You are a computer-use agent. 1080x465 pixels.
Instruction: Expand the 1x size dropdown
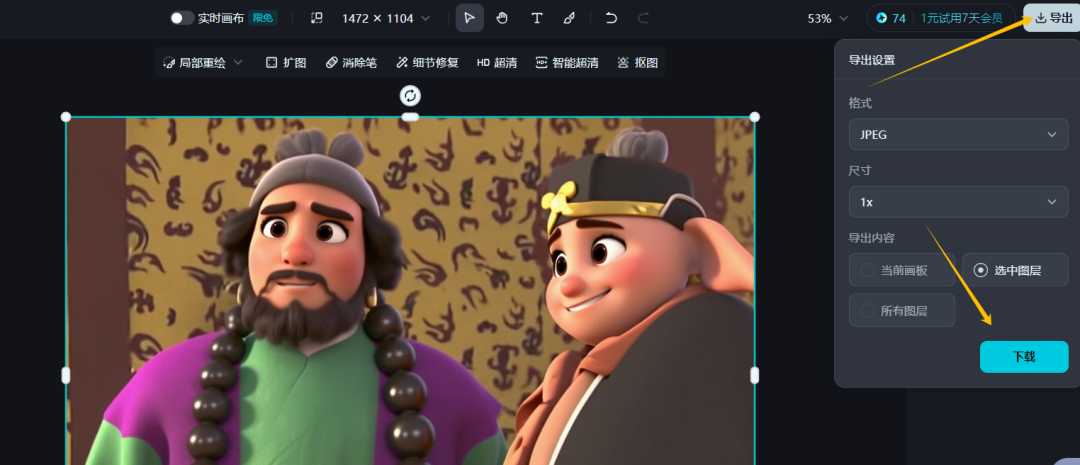(x=957, y=202)
